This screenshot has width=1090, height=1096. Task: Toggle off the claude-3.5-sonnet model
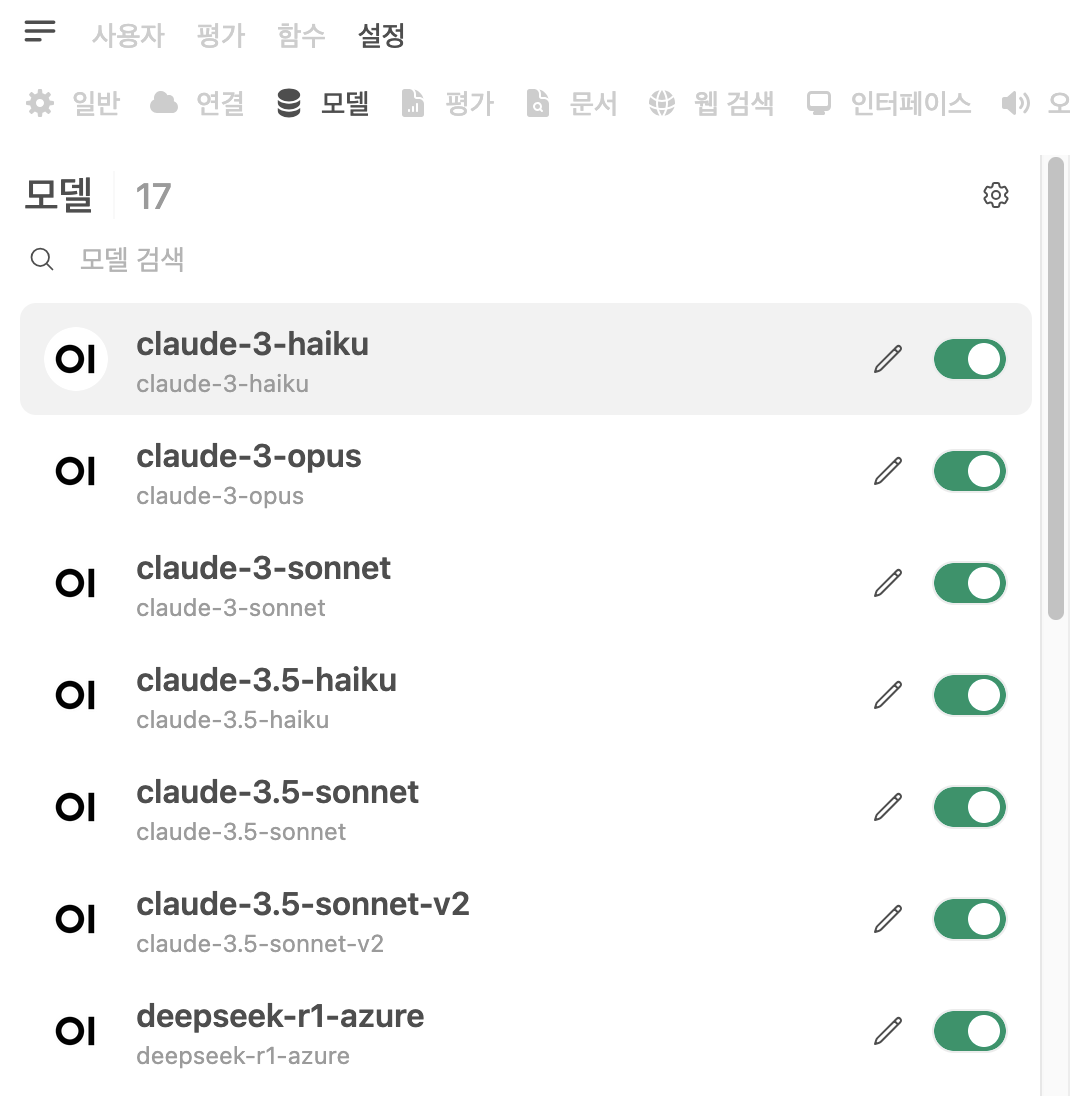(970, 807)
